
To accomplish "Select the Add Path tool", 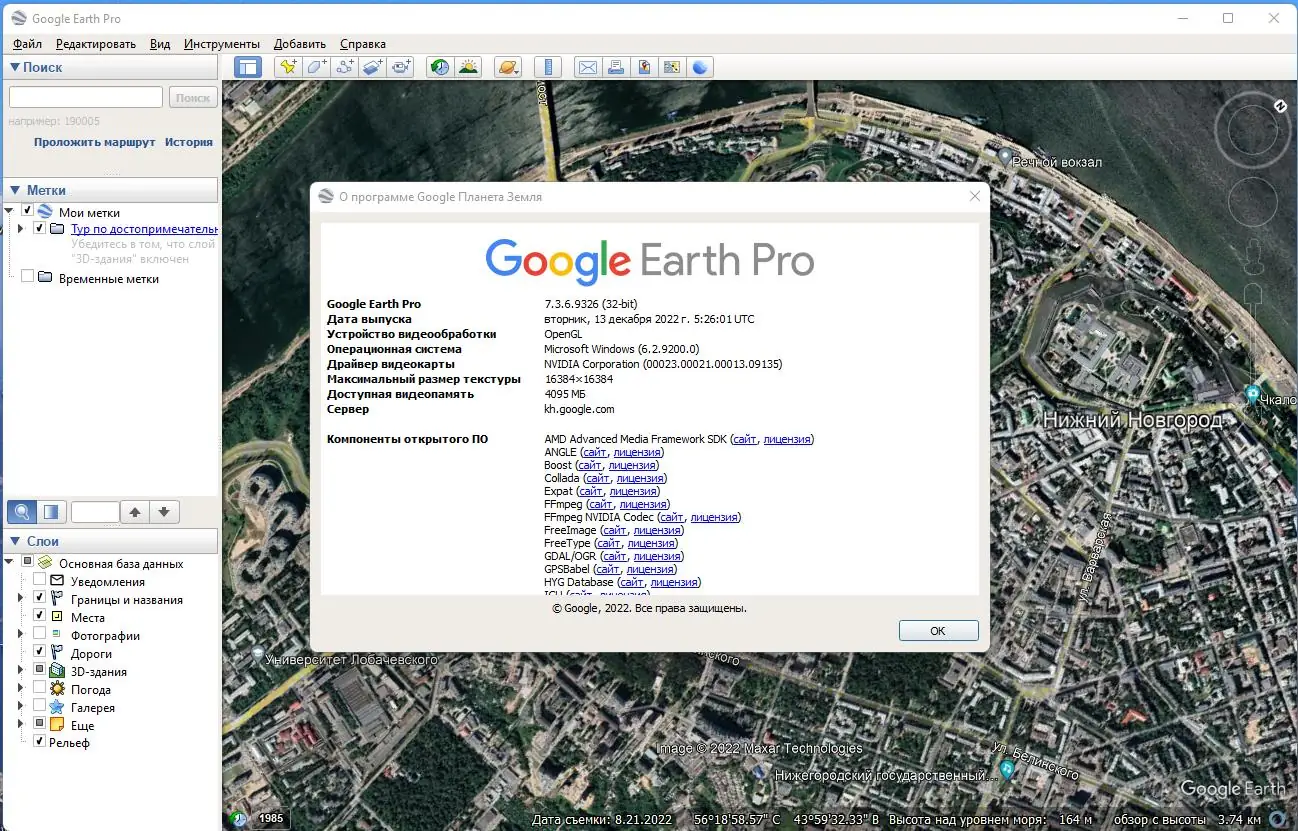I will pyautogui.click(x=344, y=67).
